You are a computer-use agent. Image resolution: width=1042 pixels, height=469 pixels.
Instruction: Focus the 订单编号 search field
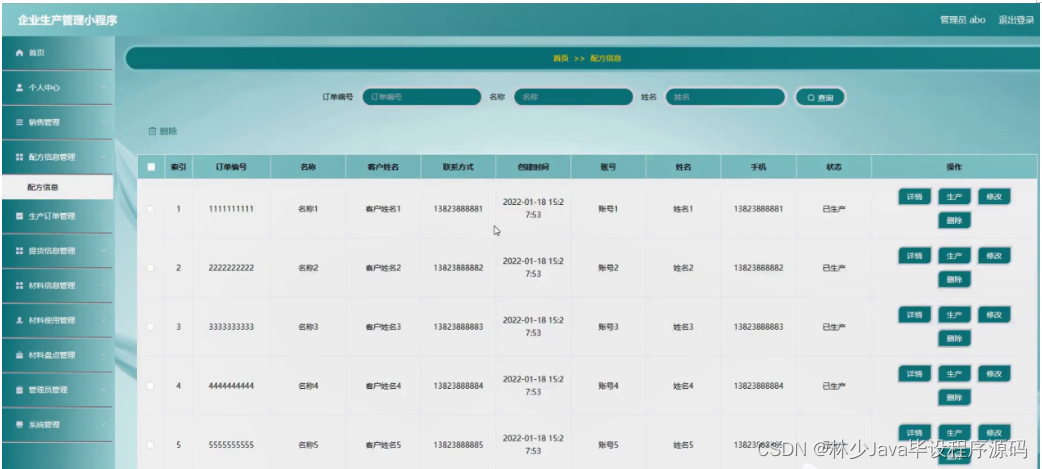[x=421, y=97]
